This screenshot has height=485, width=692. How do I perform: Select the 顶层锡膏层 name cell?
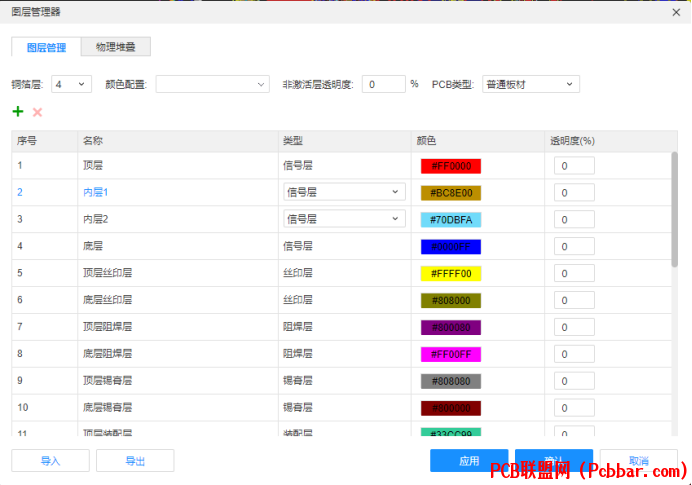point(178,381)
